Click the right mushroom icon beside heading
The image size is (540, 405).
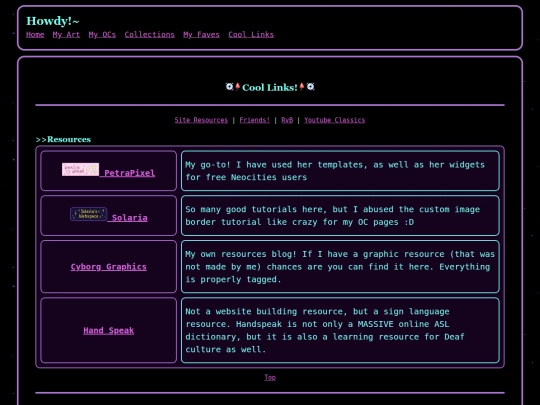(302, 86)
